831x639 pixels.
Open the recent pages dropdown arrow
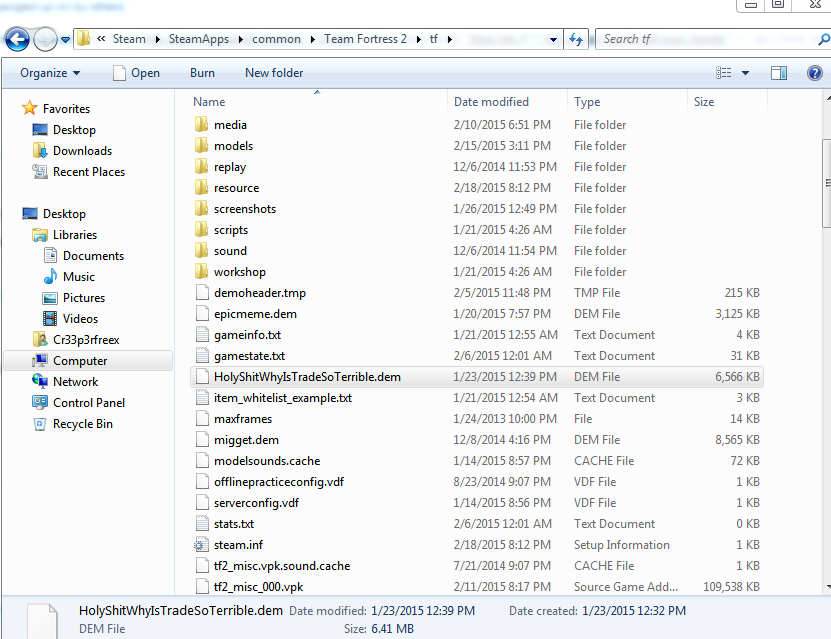pos(65,40)
